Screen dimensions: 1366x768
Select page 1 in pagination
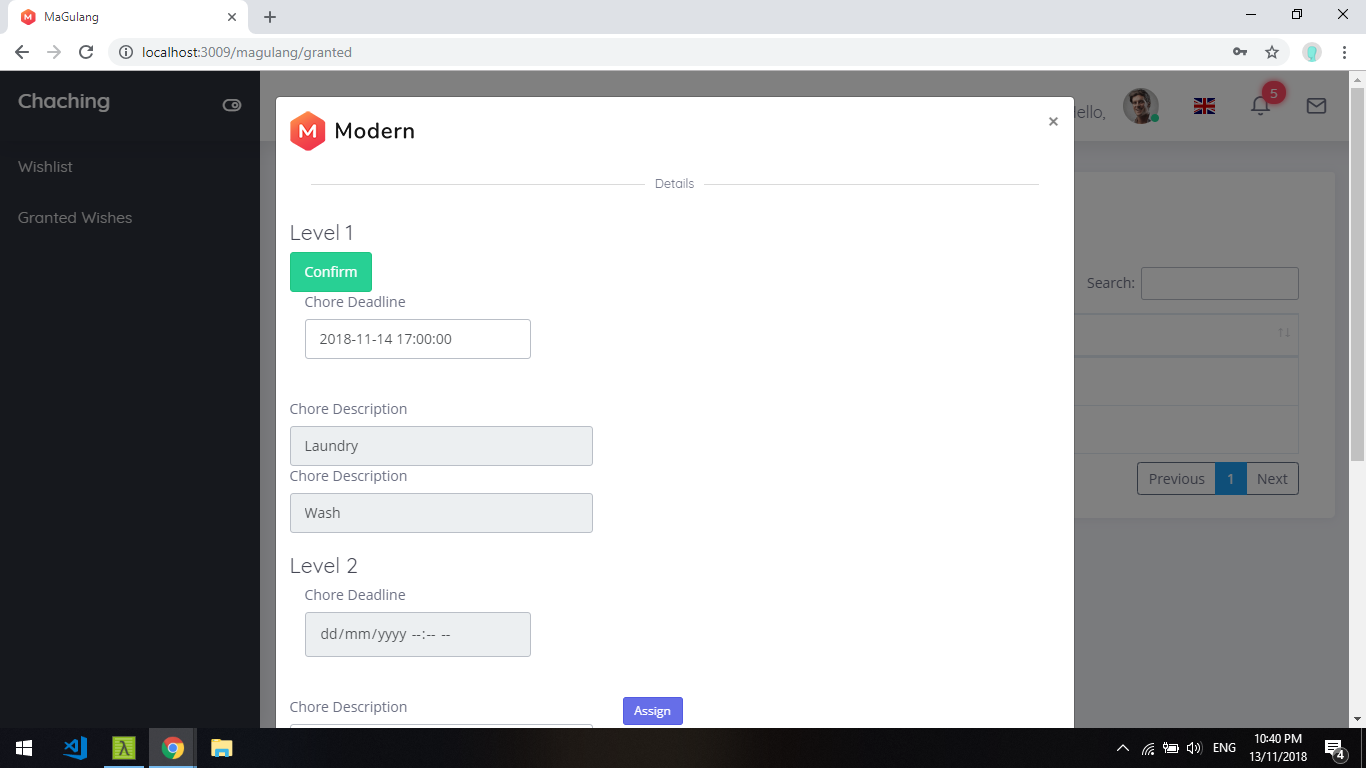pyautogui.click(x=1230, y=479)
